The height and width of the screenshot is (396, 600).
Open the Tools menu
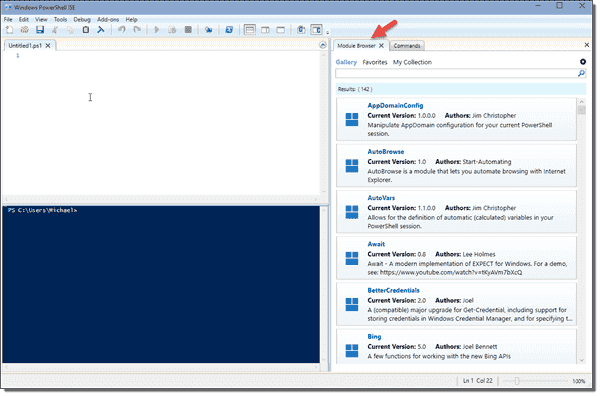point(60,20)
